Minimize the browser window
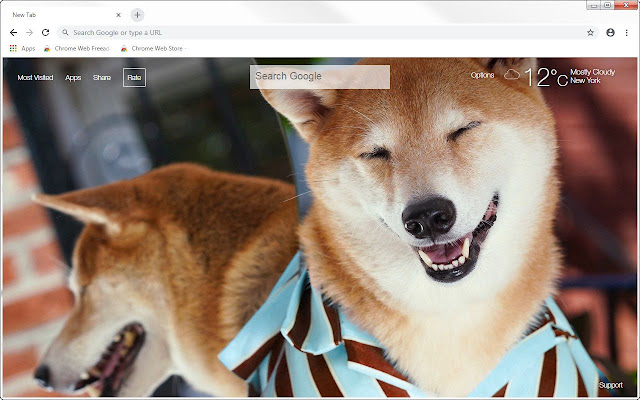 (594, 5)
